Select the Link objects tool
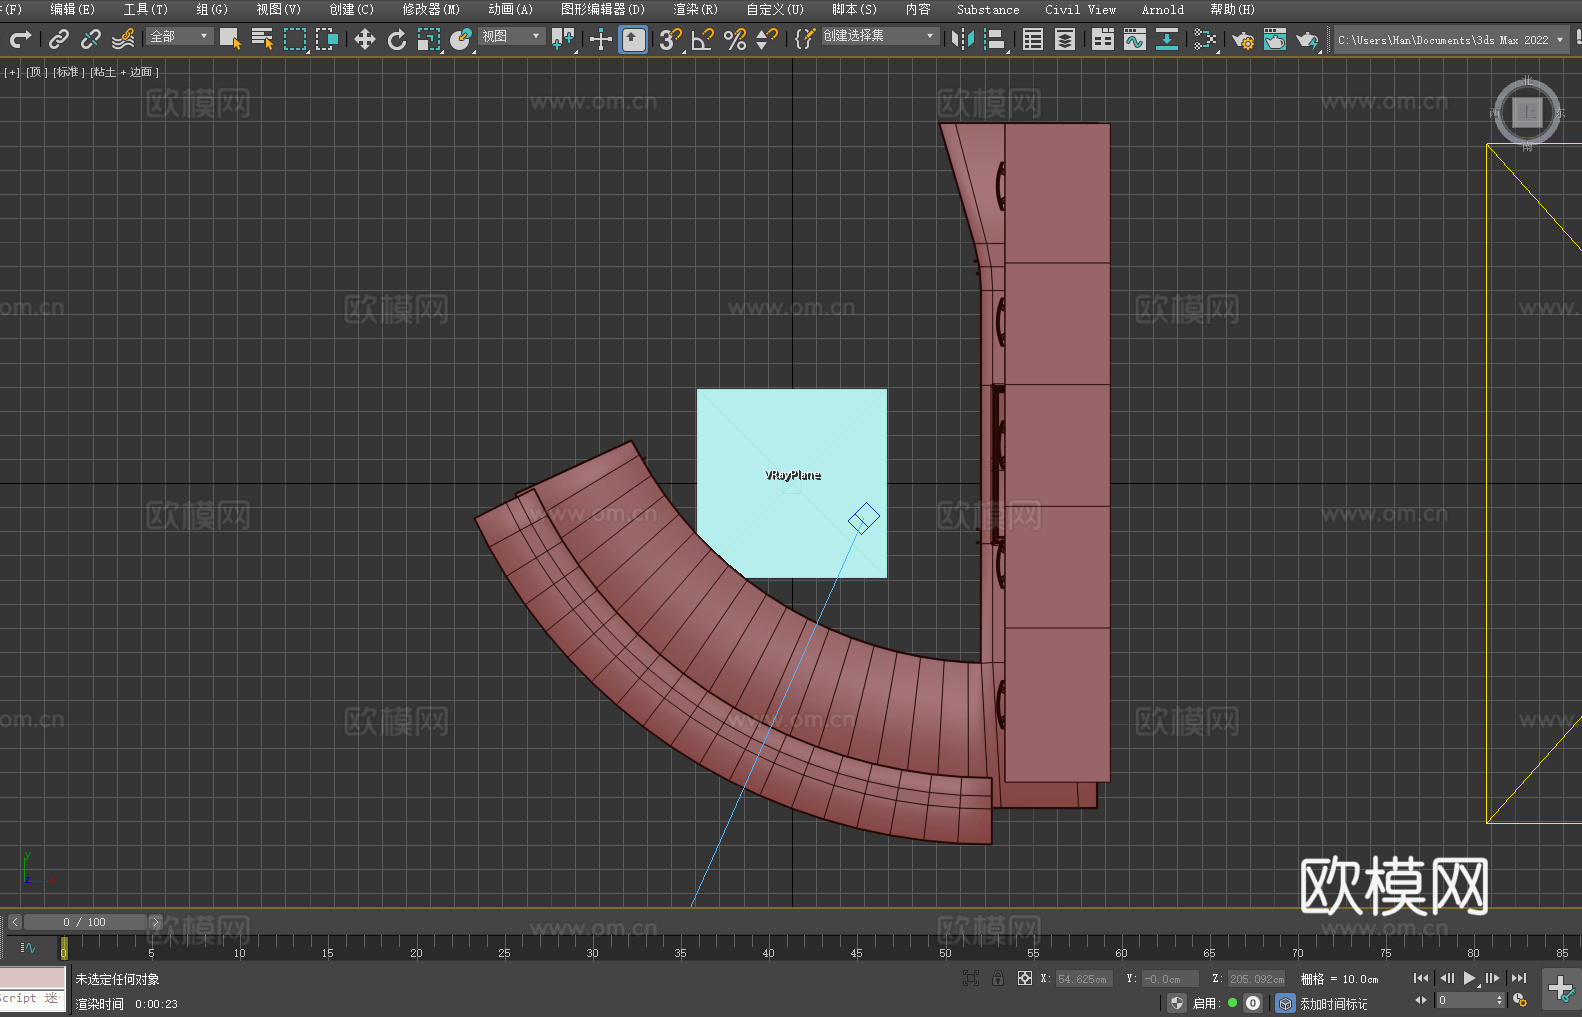Viewport: 1582px width, 1017px height. (x=59, y=39)
